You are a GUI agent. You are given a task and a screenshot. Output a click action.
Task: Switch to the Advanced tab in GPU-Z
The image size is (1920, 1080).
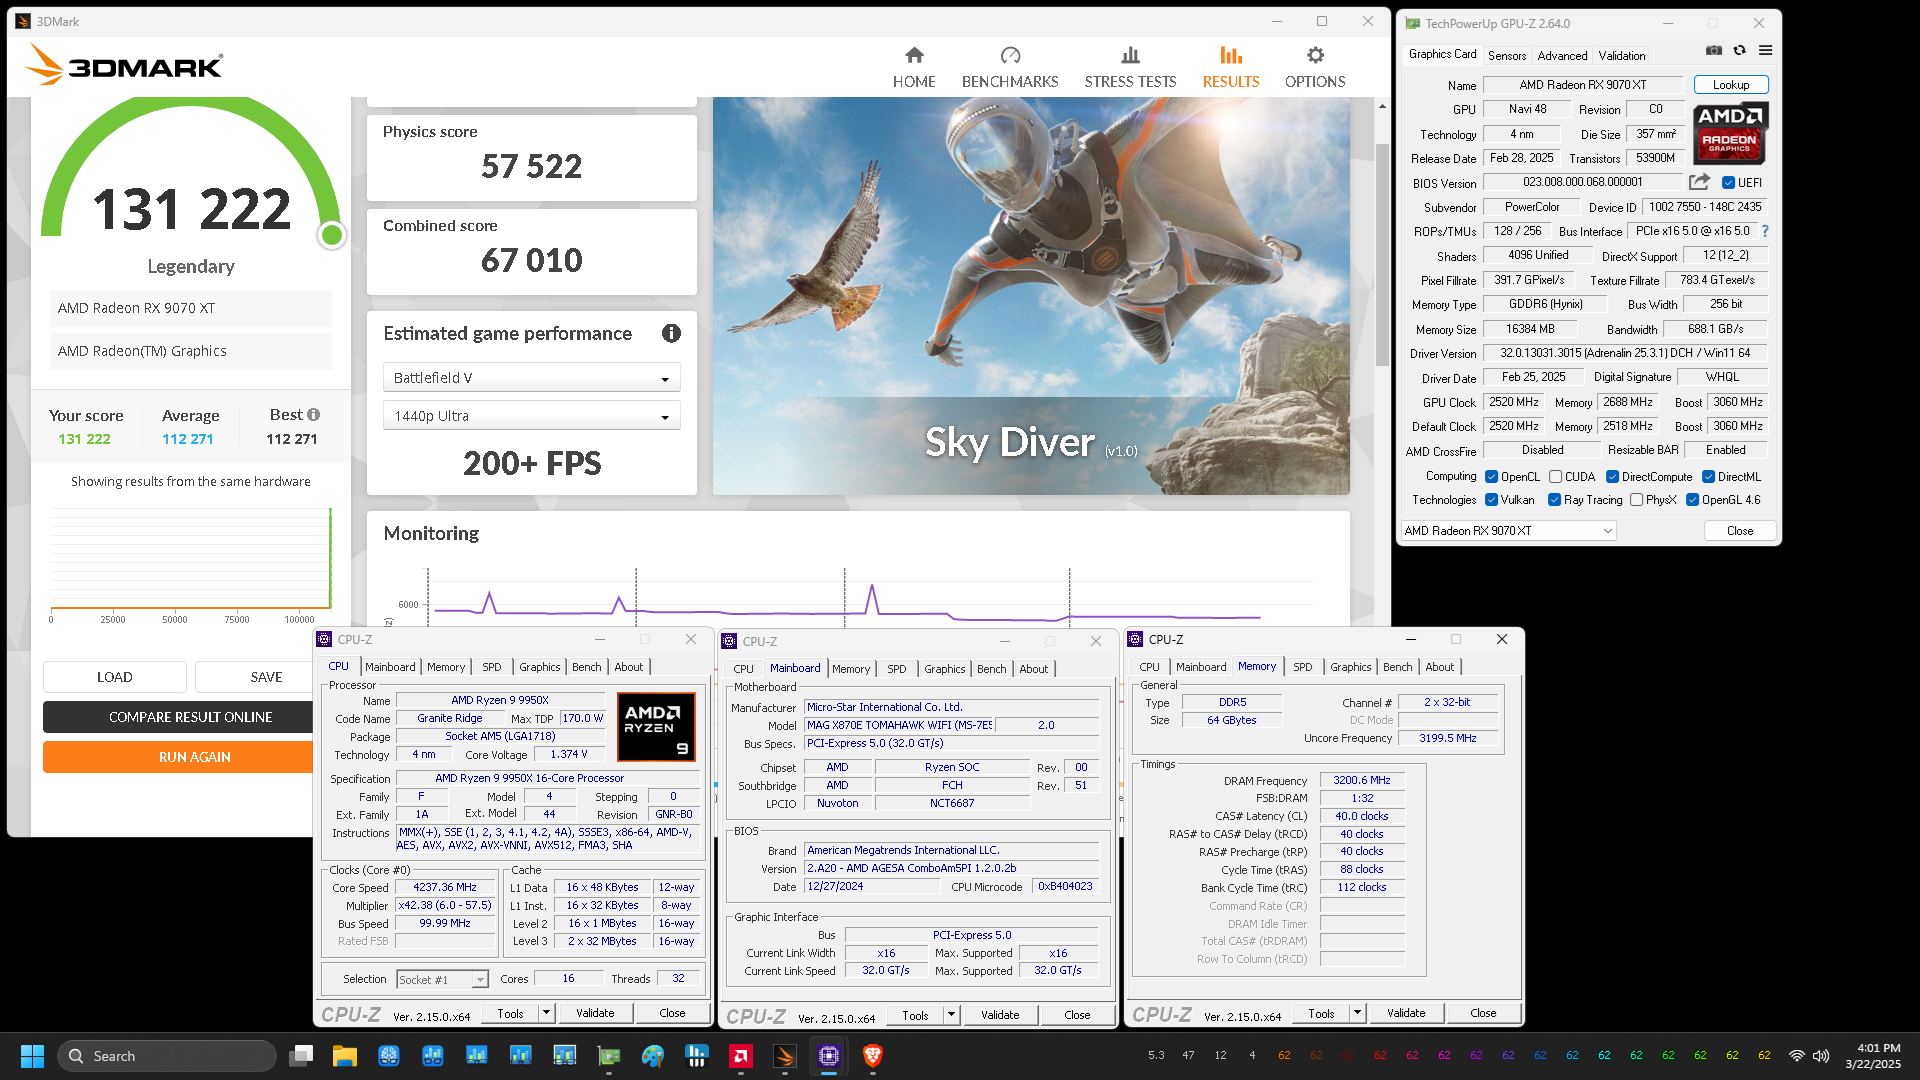[x=1562, y=56]
